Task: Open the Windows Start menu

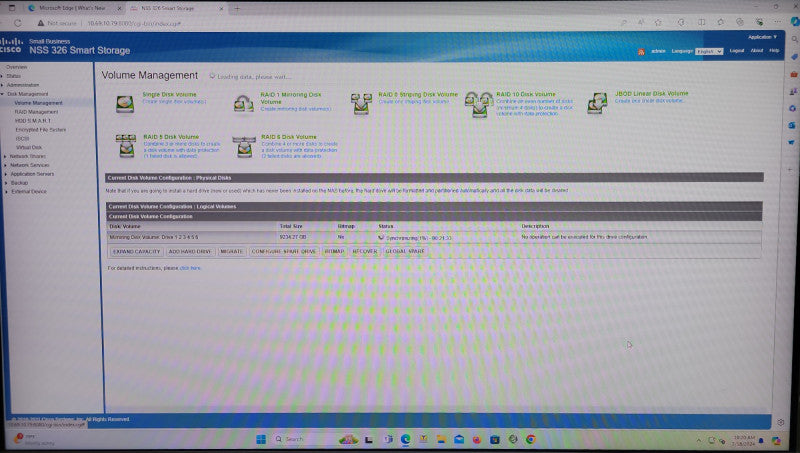Action: (x=261, y=439)
